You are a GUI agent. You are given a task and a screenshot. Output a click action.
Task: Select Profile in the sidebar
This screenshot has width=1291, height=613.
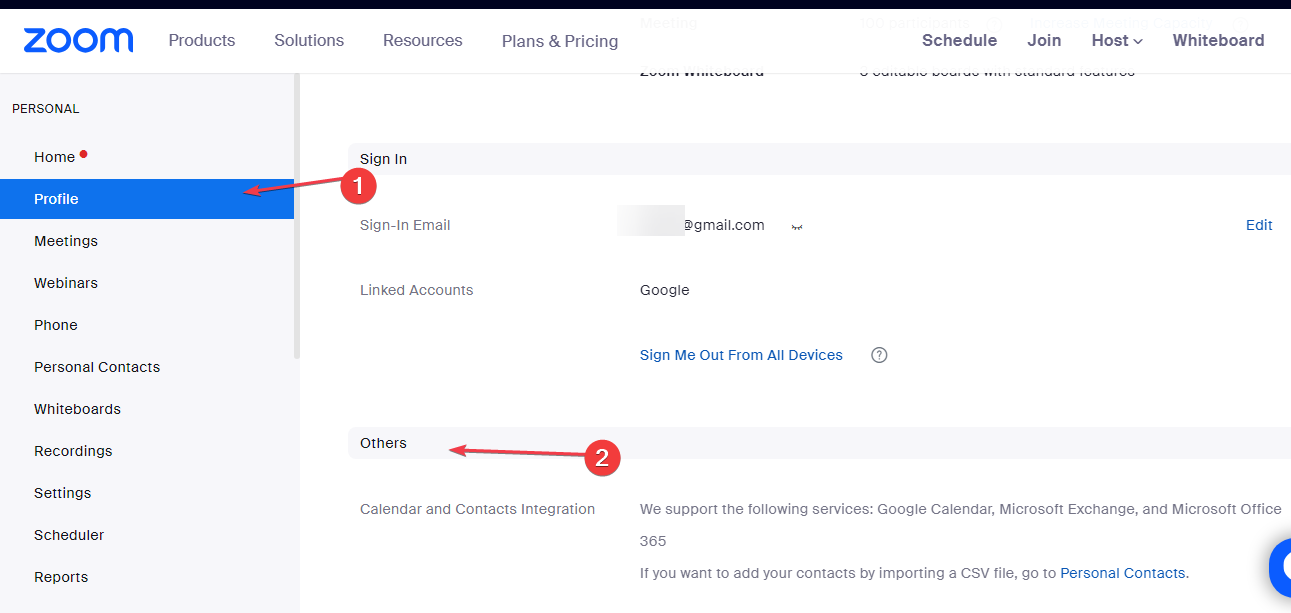click(x=147, y=199)
